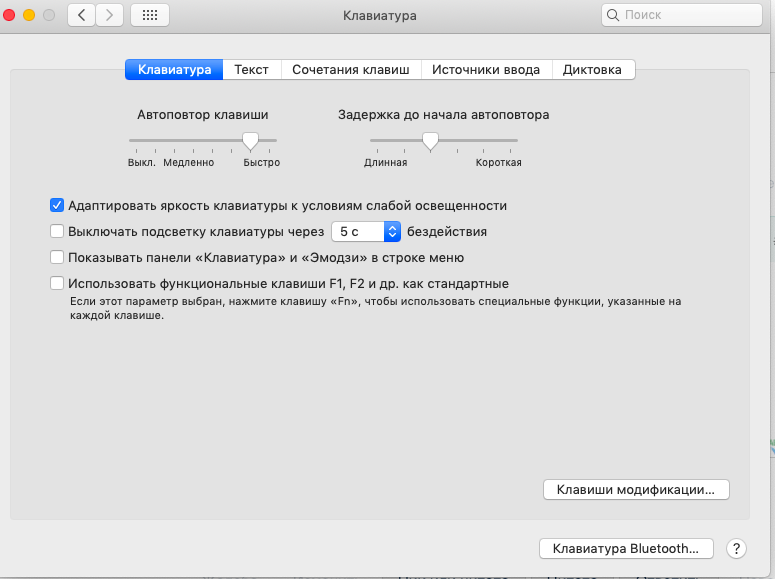
Task: Switch to the Текст tab
Action: coord(252,70)
